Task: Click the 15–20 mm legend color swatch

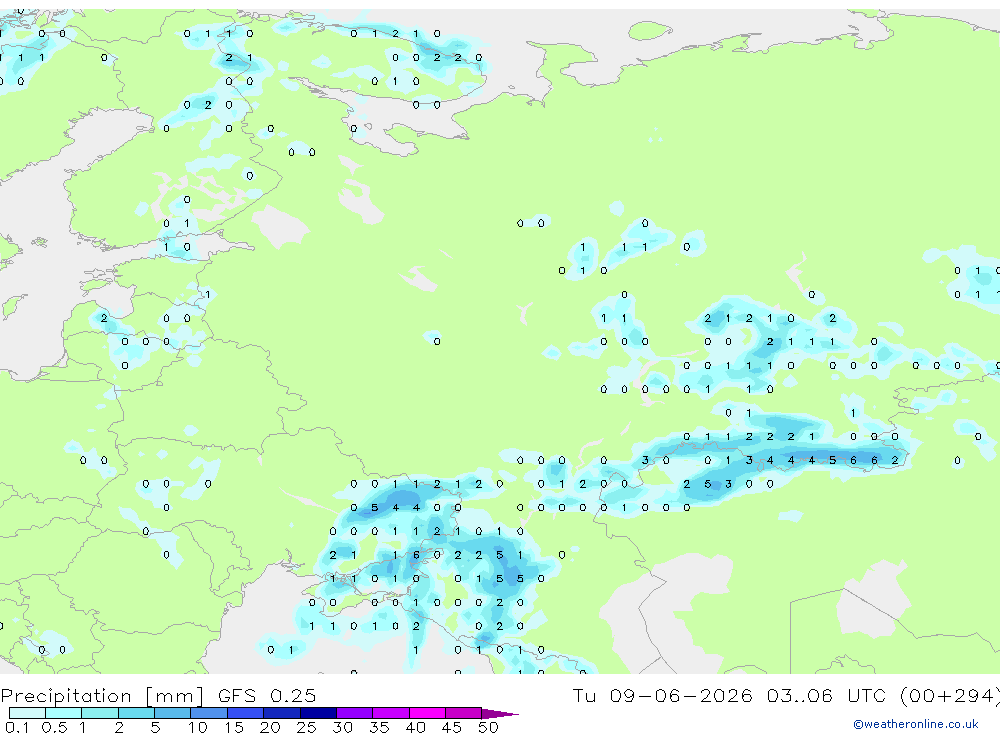Action: 246,713
